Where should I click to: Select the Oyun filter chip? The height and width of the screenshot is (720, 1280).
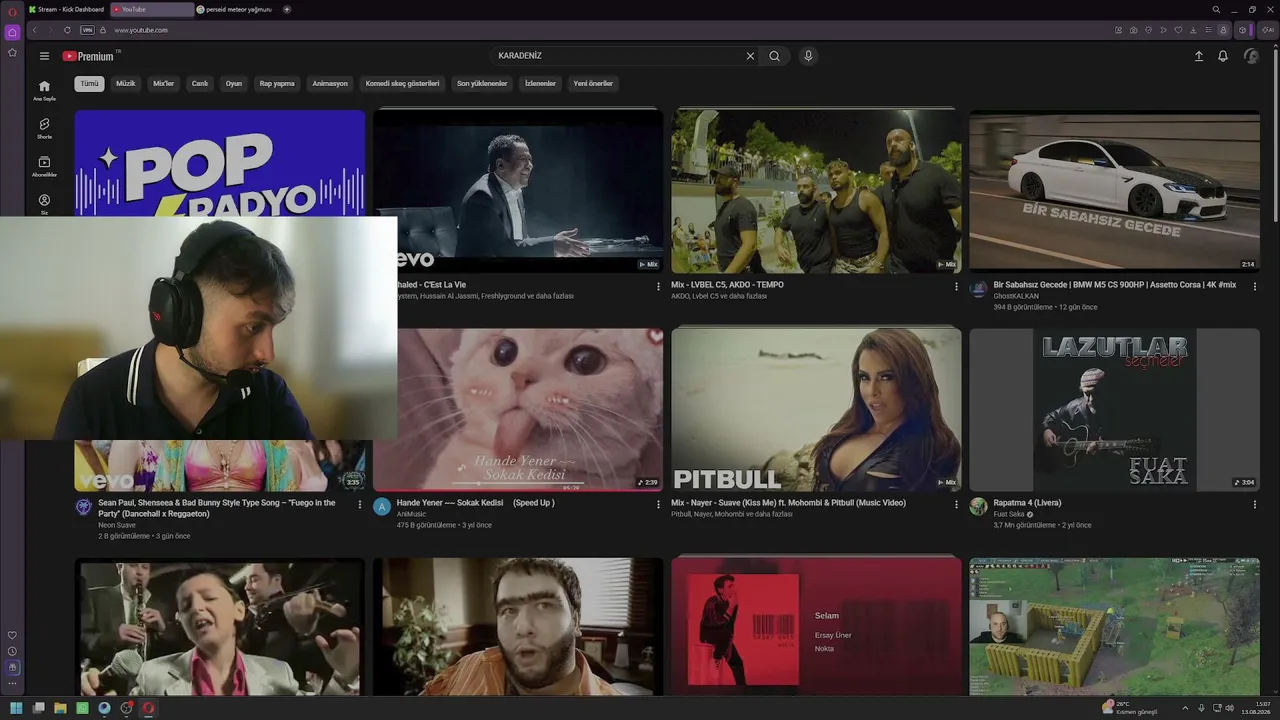(234, 84)
